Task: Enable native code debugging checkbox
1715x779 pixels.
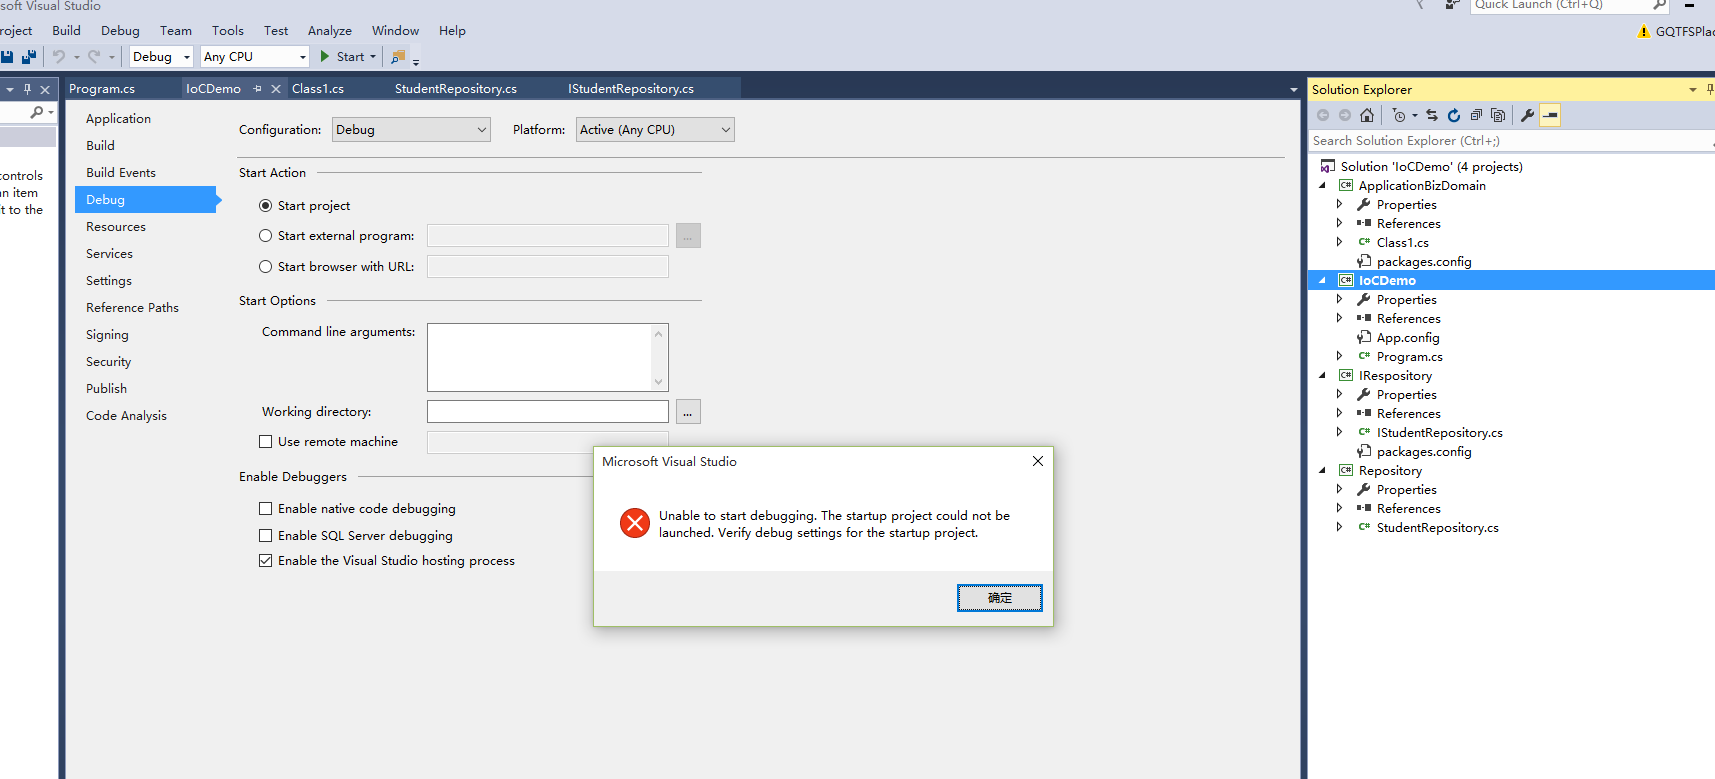Action: (265, 509)
